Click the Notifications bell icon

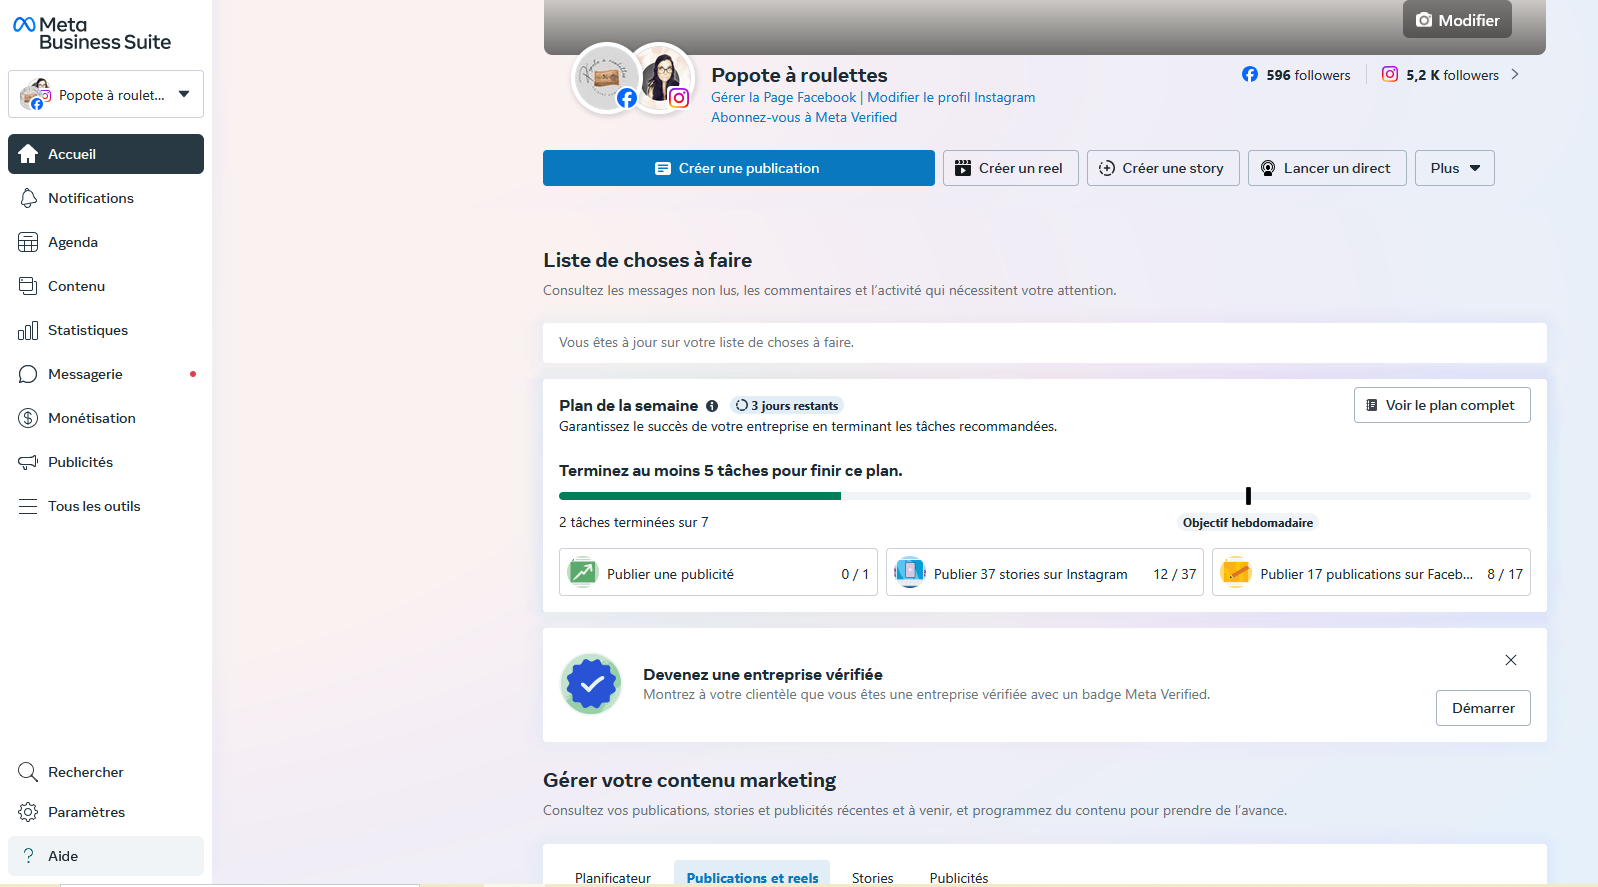28,198
